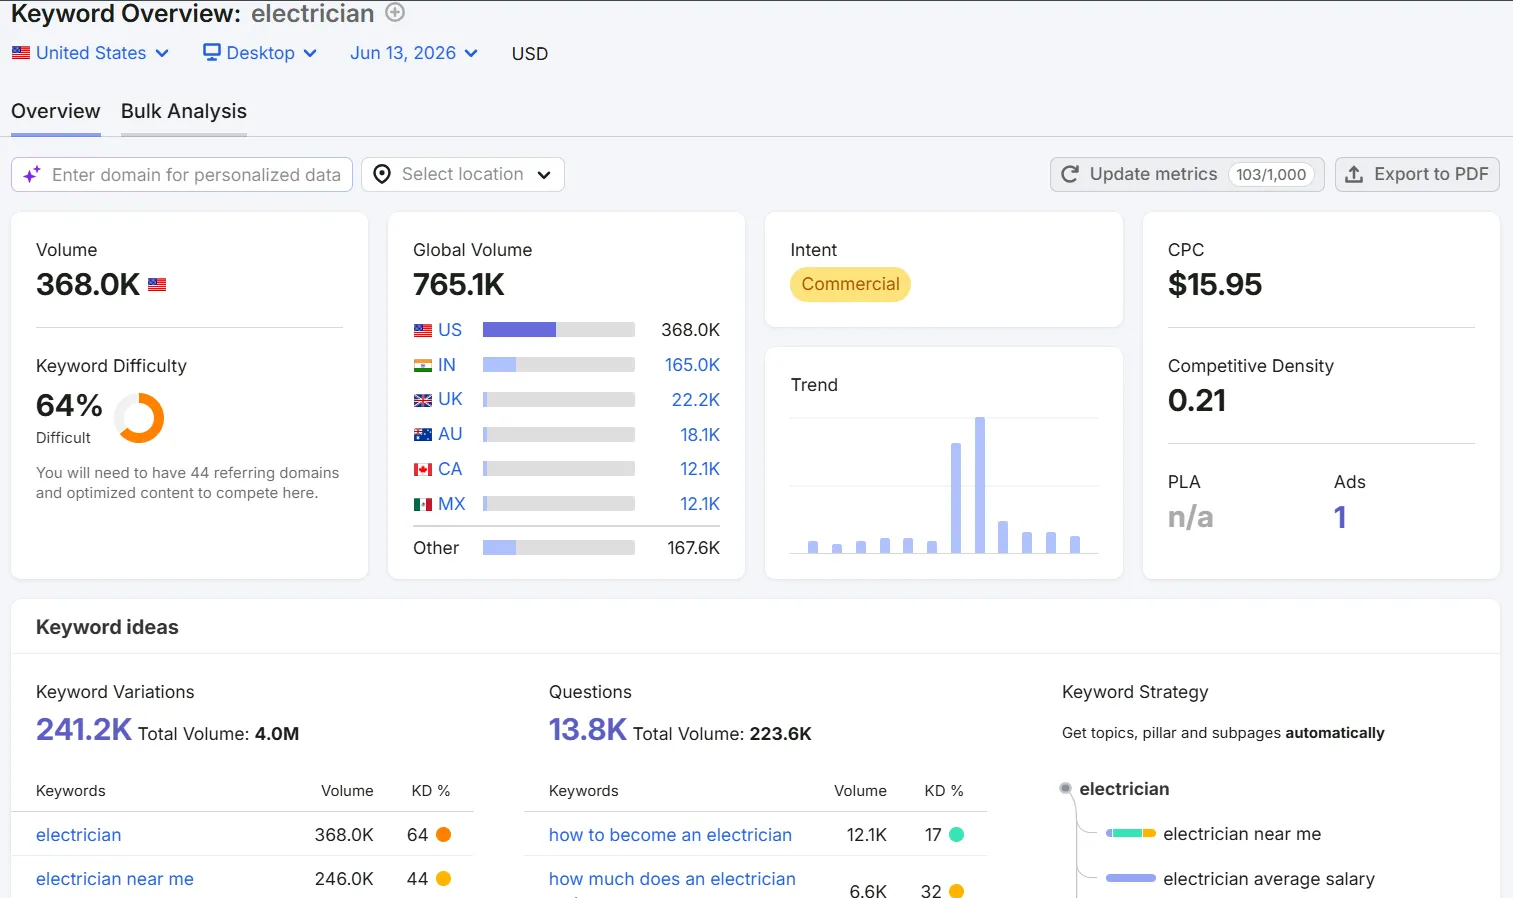The width and height of the screenshot is (1513, 898).
Task: Click the US flag beside 368.0K volume
Action: (x=157, y=284)
